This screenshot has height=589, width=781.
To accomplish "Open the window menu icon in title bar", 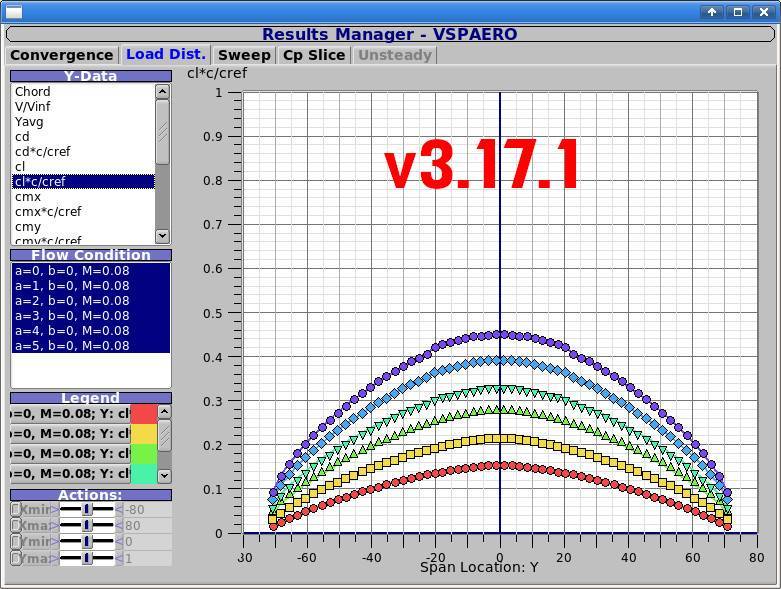I will (x=14, y=11).
